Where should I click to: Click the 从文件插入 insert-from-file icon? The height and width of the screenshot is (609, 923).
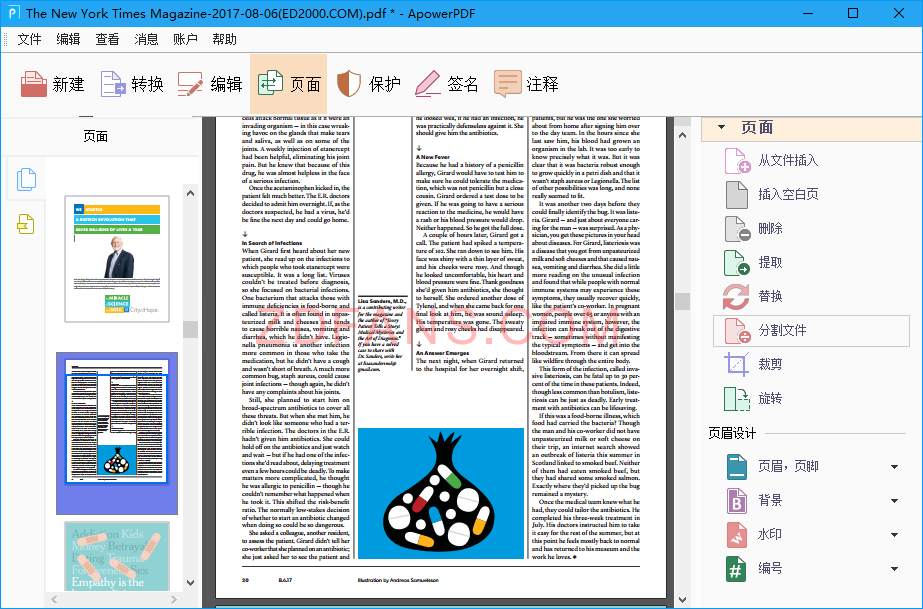(737, 160)
